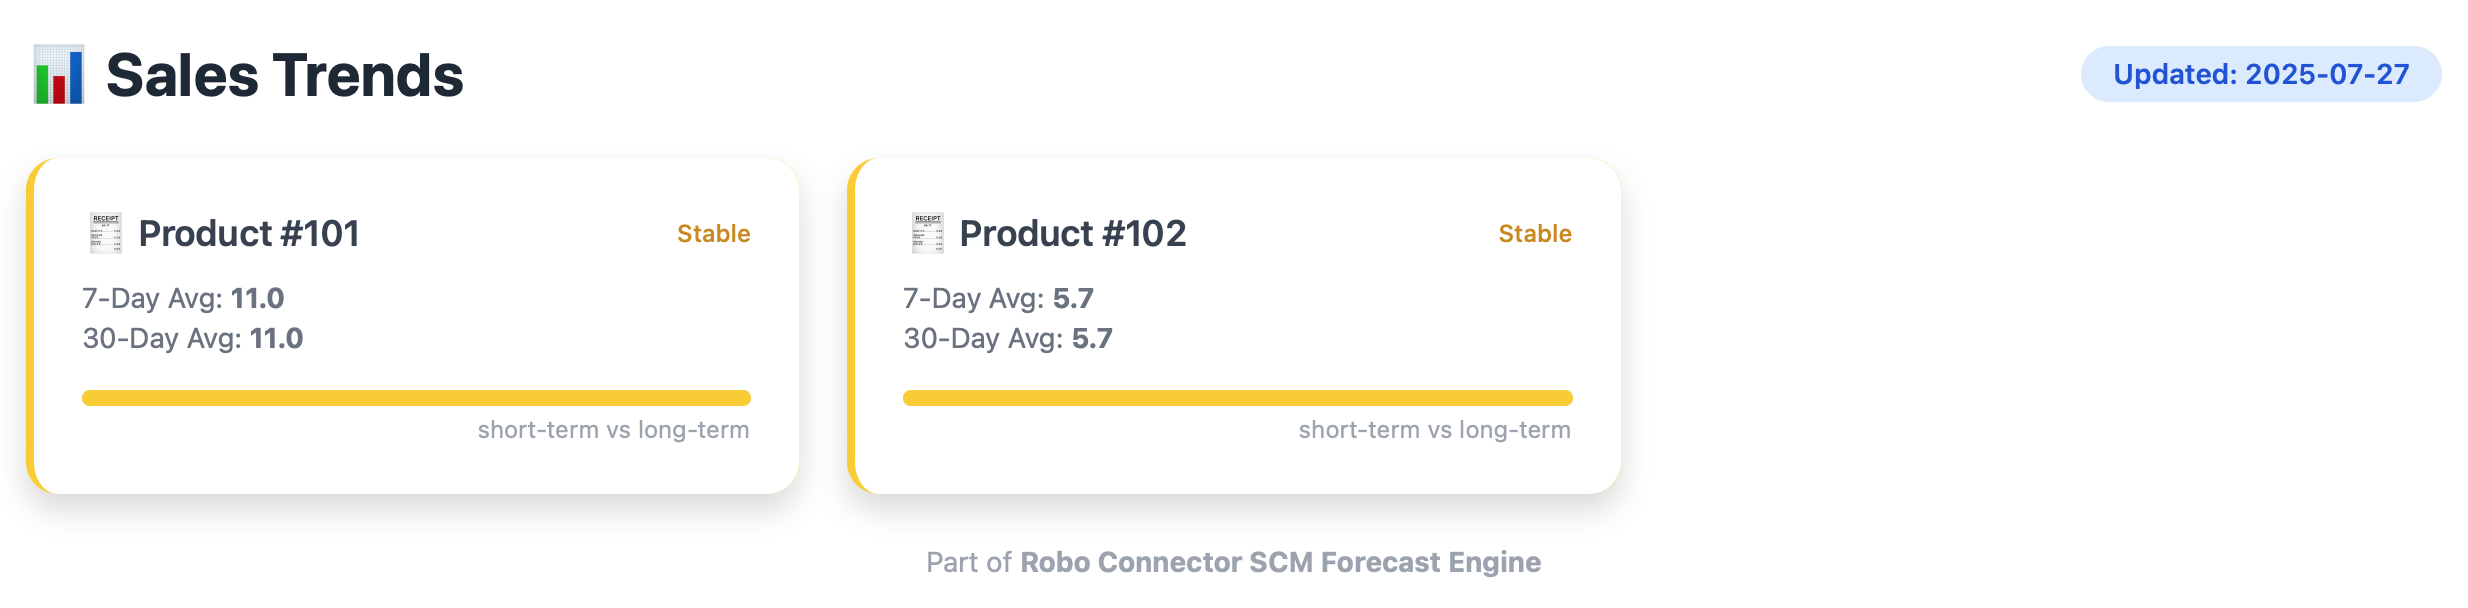
Task: Click the 30-Day Avg 11.0 value
Action: (276, 338)
